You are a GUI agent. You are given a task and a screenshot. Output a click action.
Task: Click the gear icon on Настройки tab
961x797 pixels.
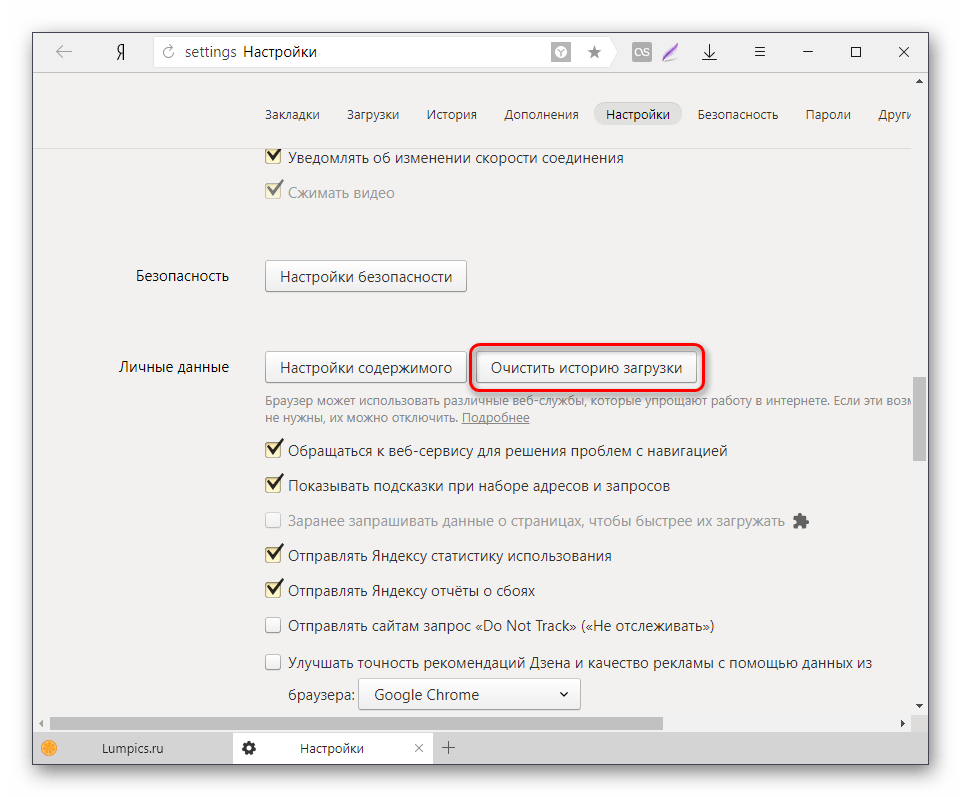coord(249,748)
